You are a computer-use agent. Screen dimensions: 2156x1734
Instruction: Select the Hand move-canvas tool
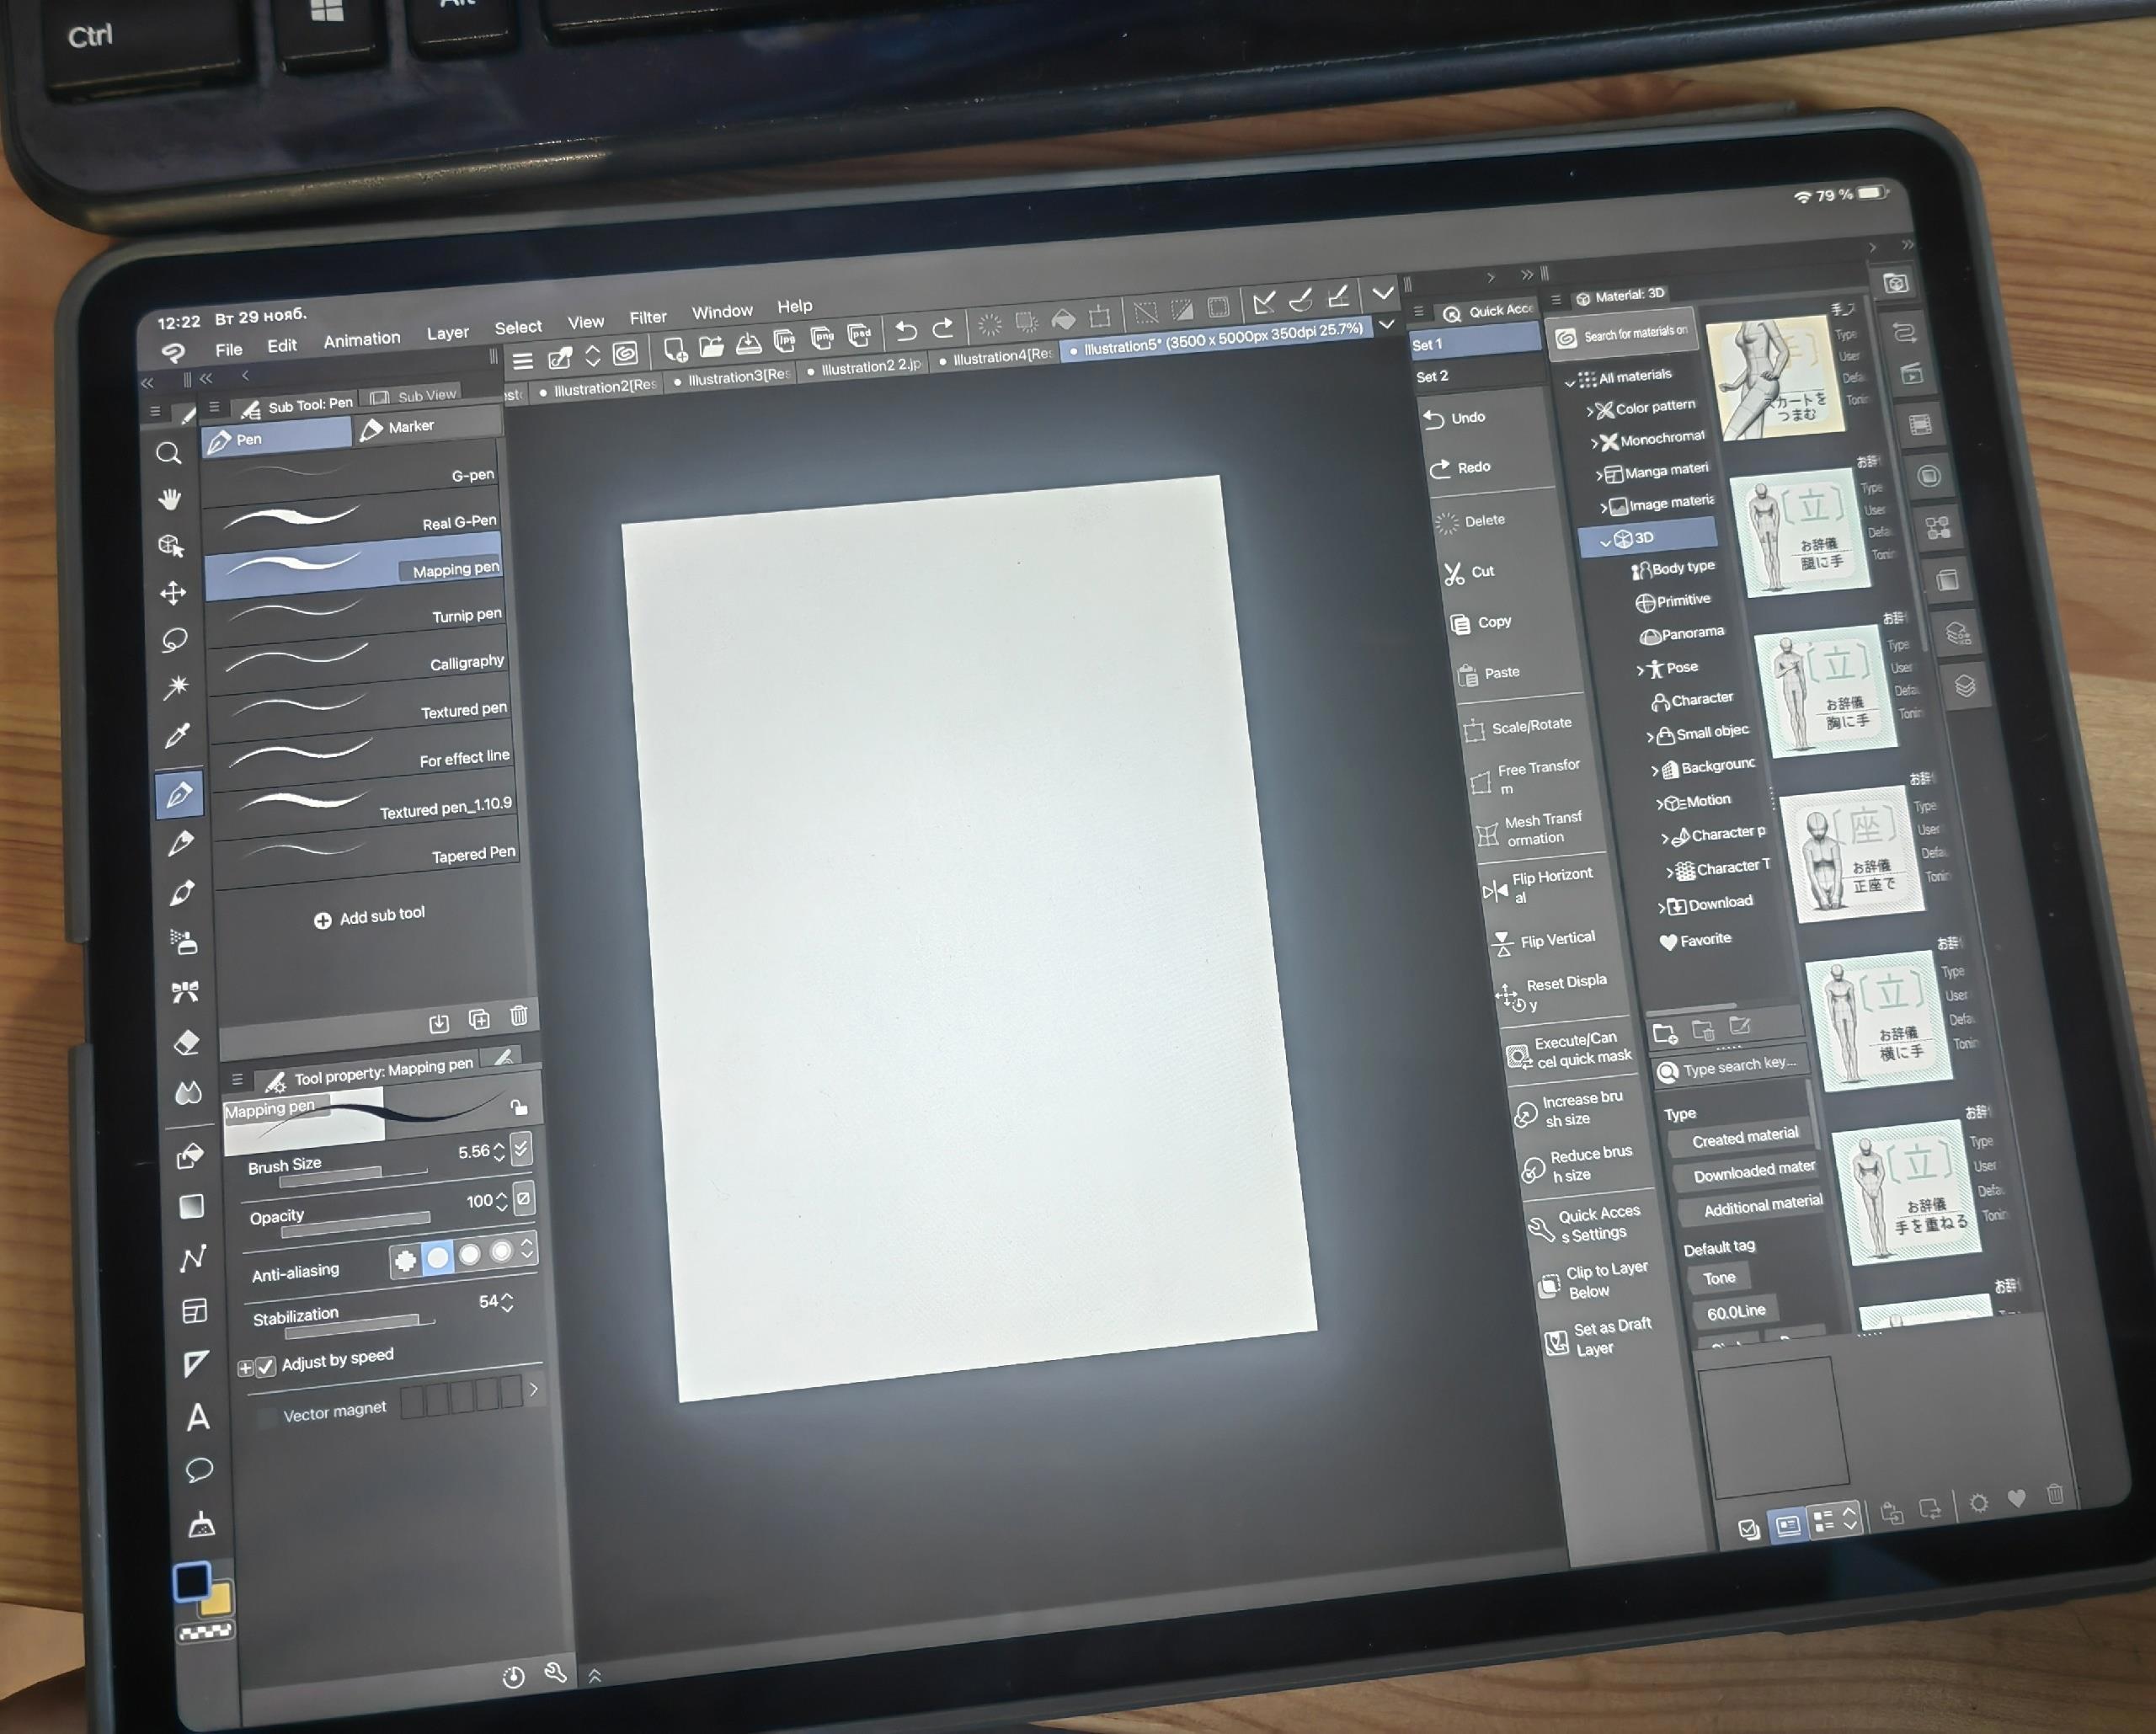[x=170, y=499]
